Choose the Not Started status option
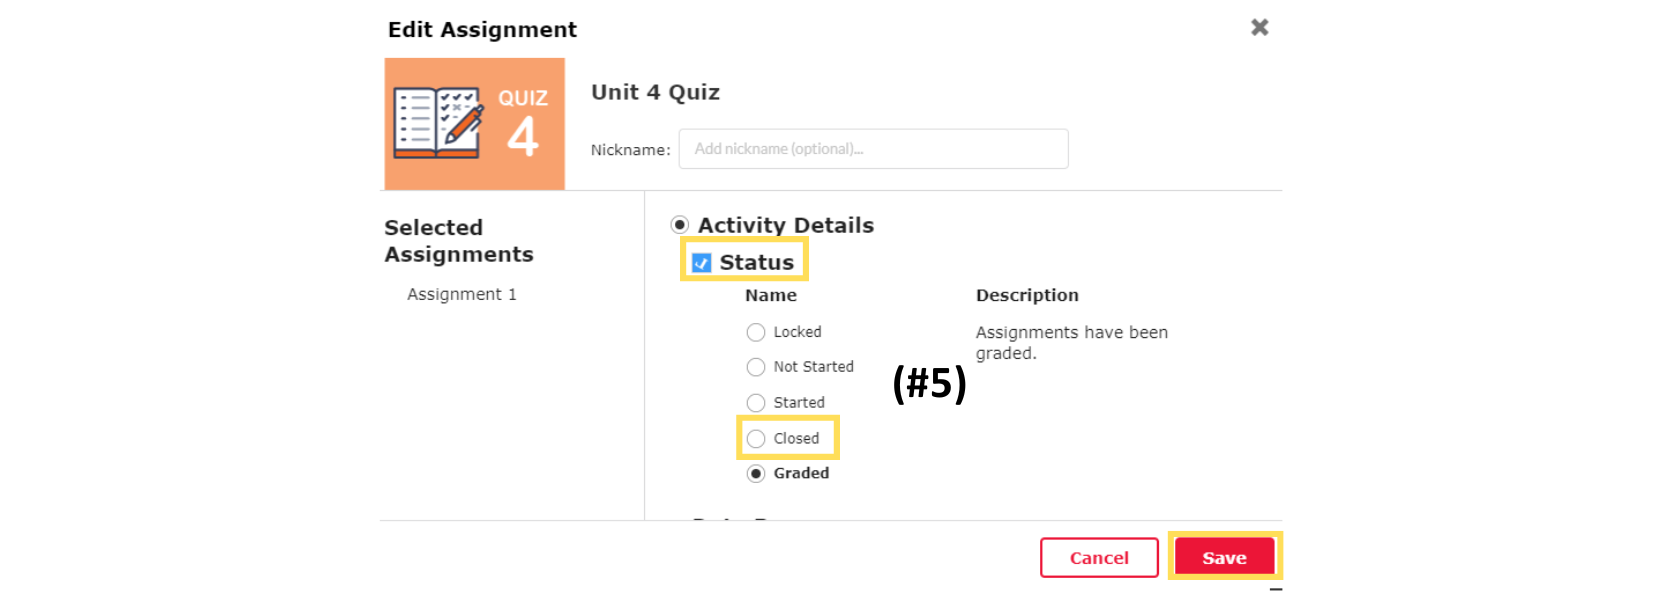 tap(756, 367)
